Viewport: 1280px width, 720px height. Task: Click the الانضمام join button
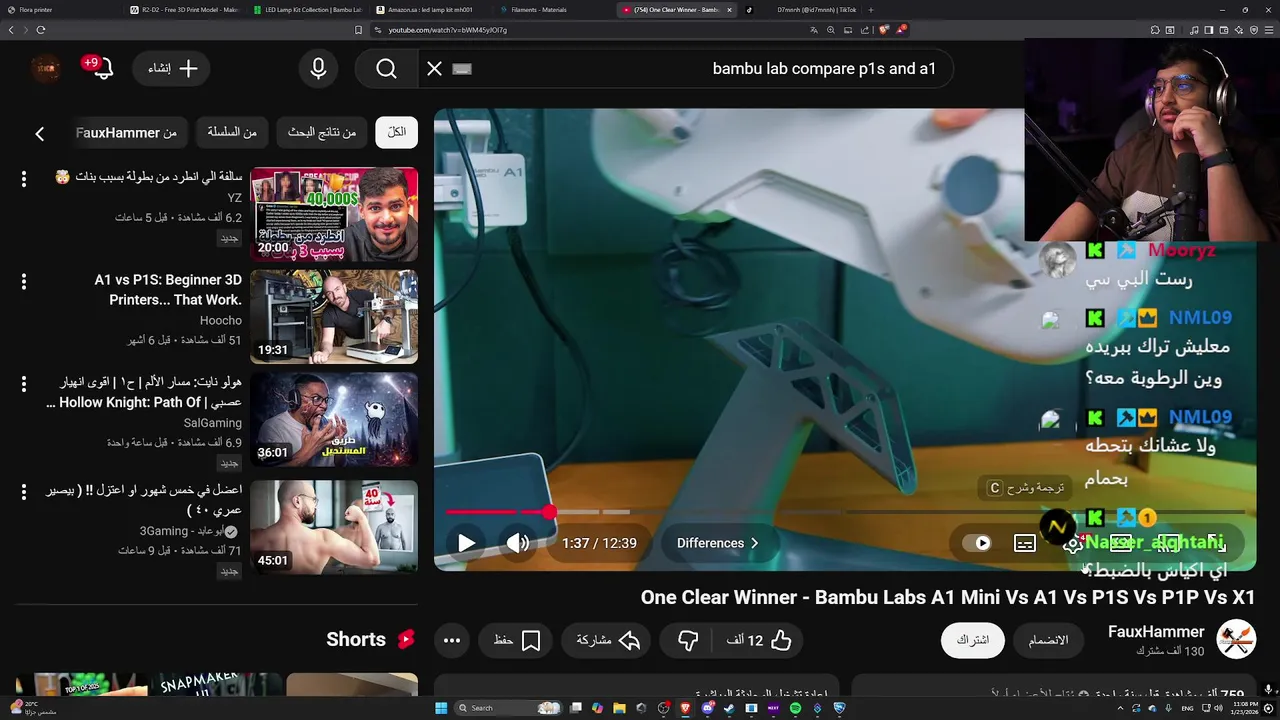1048,640
